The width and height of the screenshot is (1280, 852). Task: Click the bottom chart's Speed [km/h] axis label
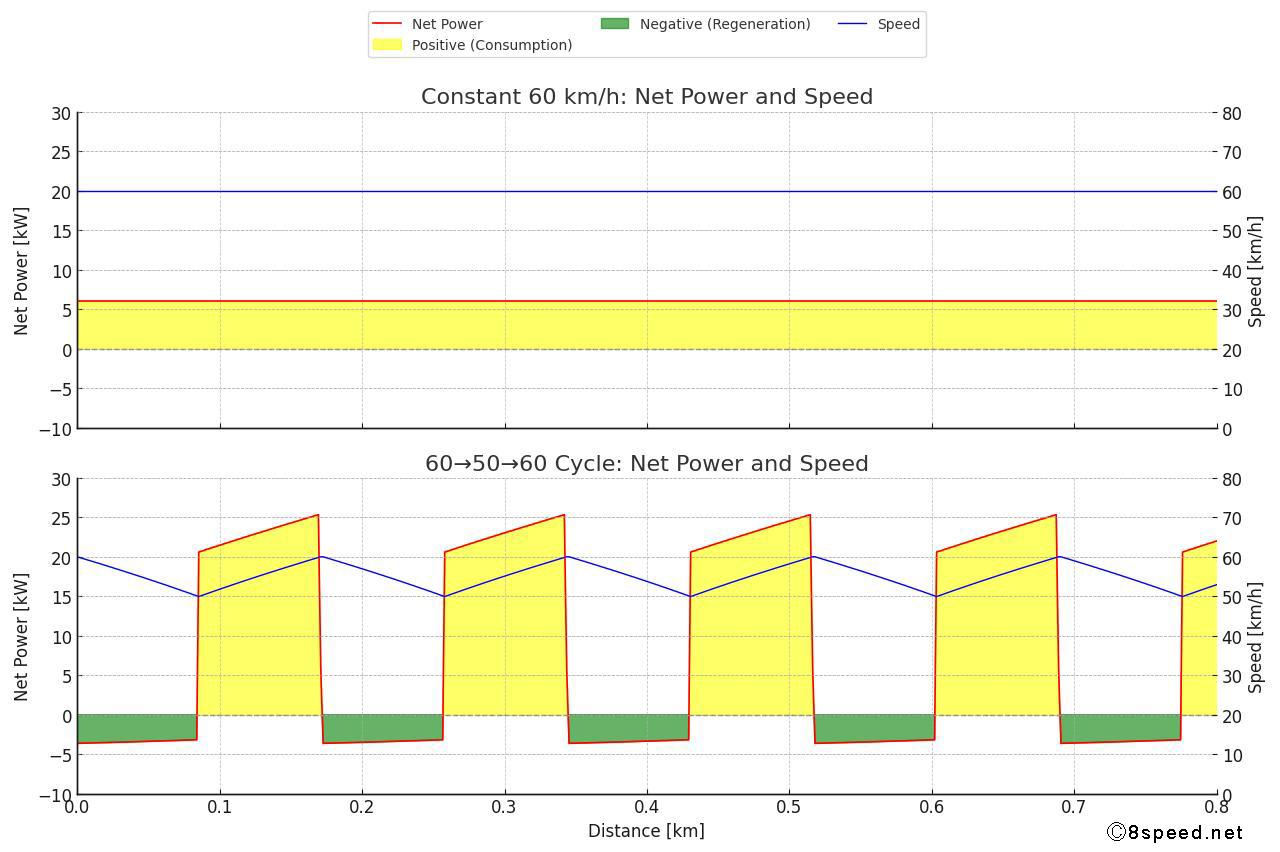(x=1257, y=637)
